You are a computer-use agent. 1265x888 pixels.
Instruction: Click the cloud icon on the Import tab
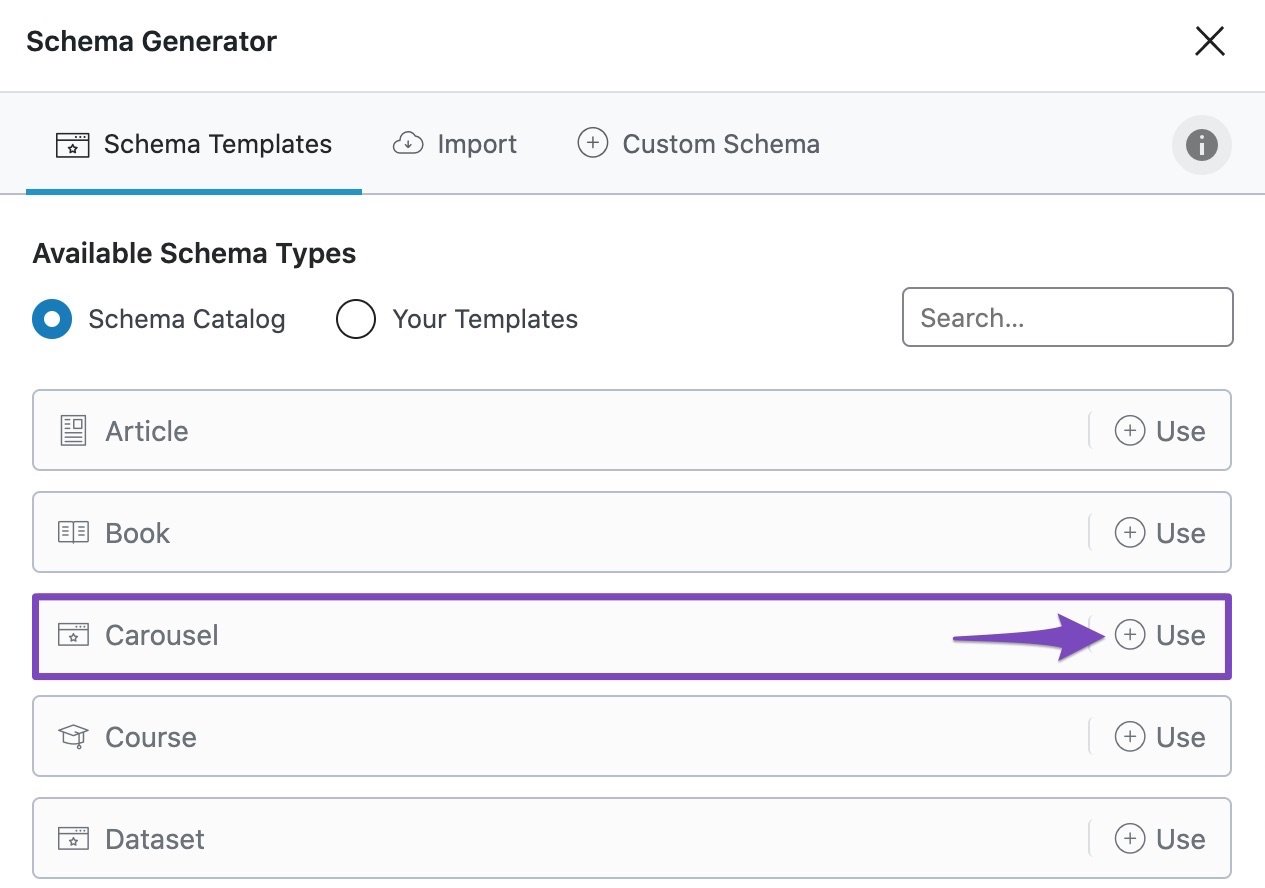pyautogui.click(x=407, y=144)
